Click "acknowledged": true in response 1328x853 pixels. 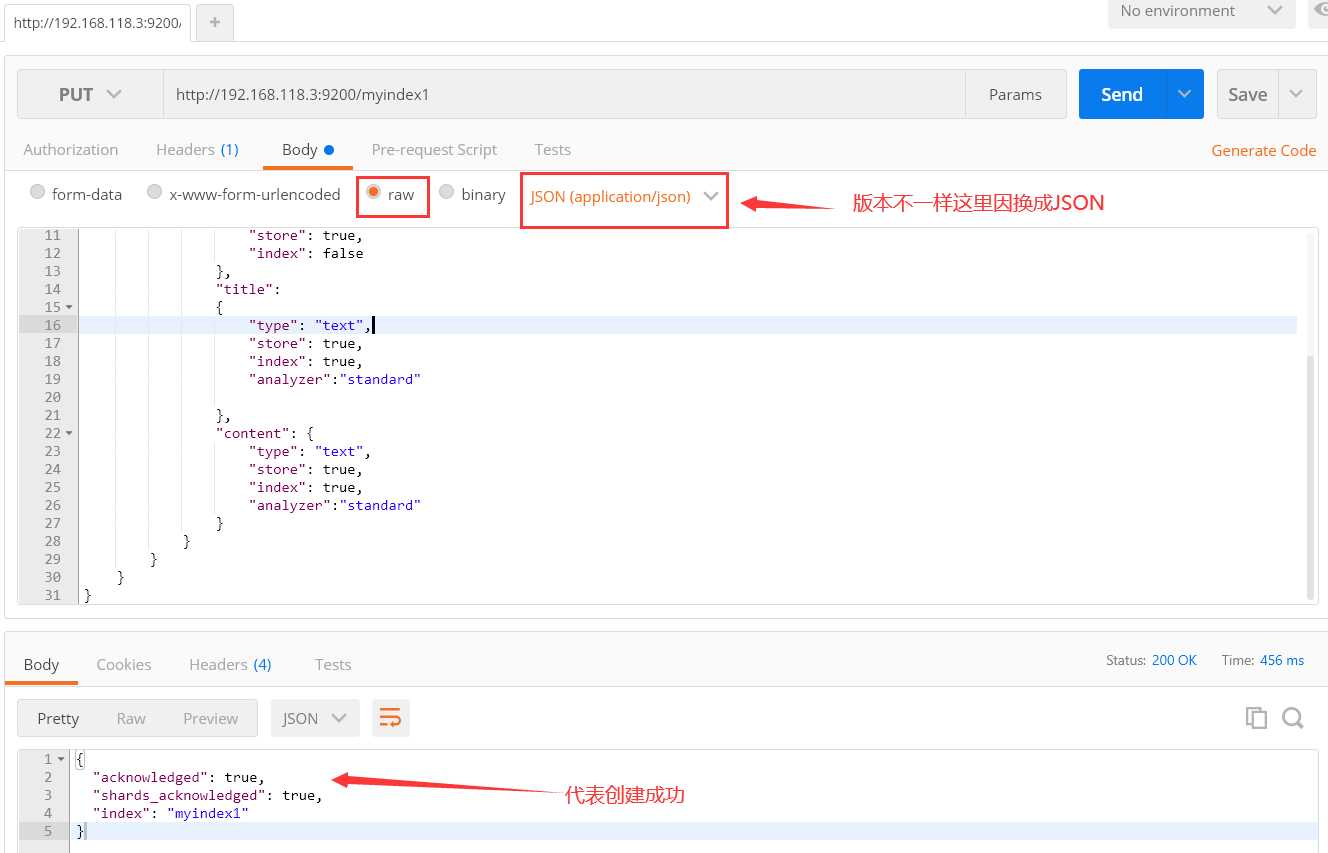tap(178, 777)
